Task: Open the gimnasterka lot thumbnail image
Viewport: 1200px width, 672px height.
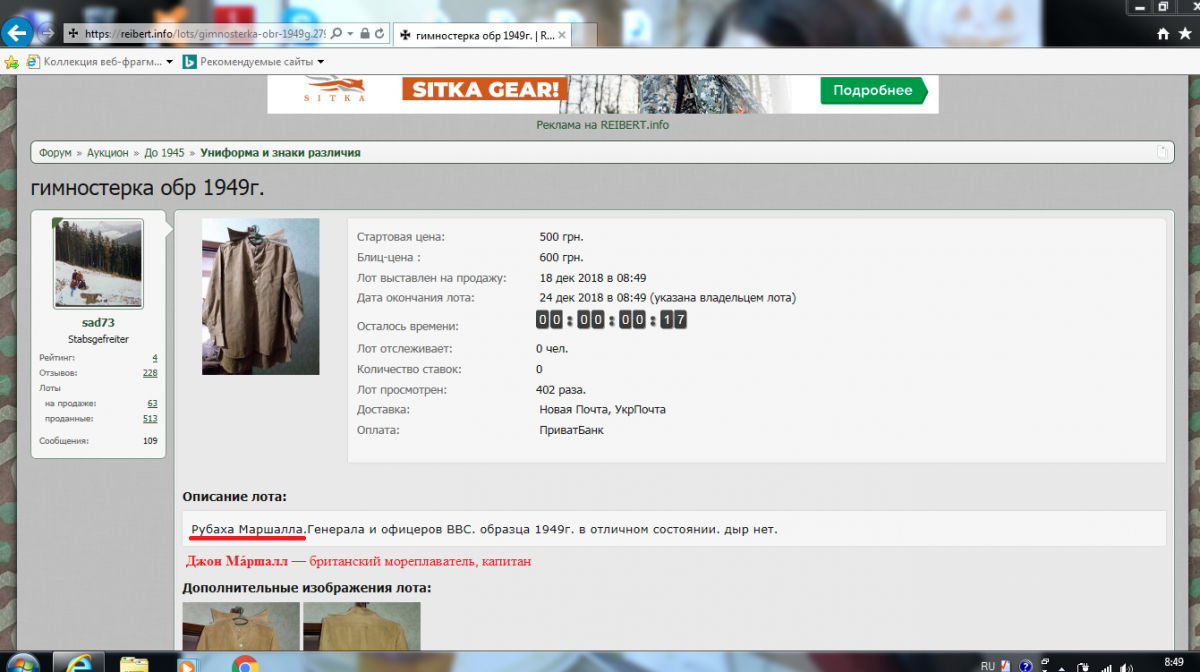Action: coord(260,296)
